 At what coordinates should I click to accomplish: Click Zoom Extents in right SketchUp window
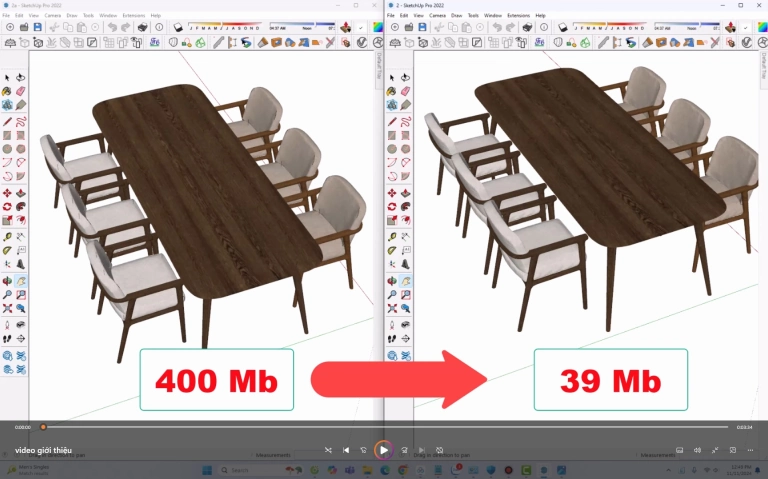pos(392,309)
